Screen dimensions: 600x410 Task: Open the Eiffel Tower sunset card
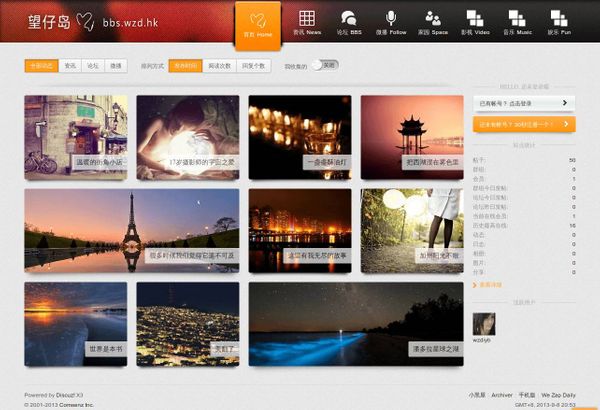[132, 231]
